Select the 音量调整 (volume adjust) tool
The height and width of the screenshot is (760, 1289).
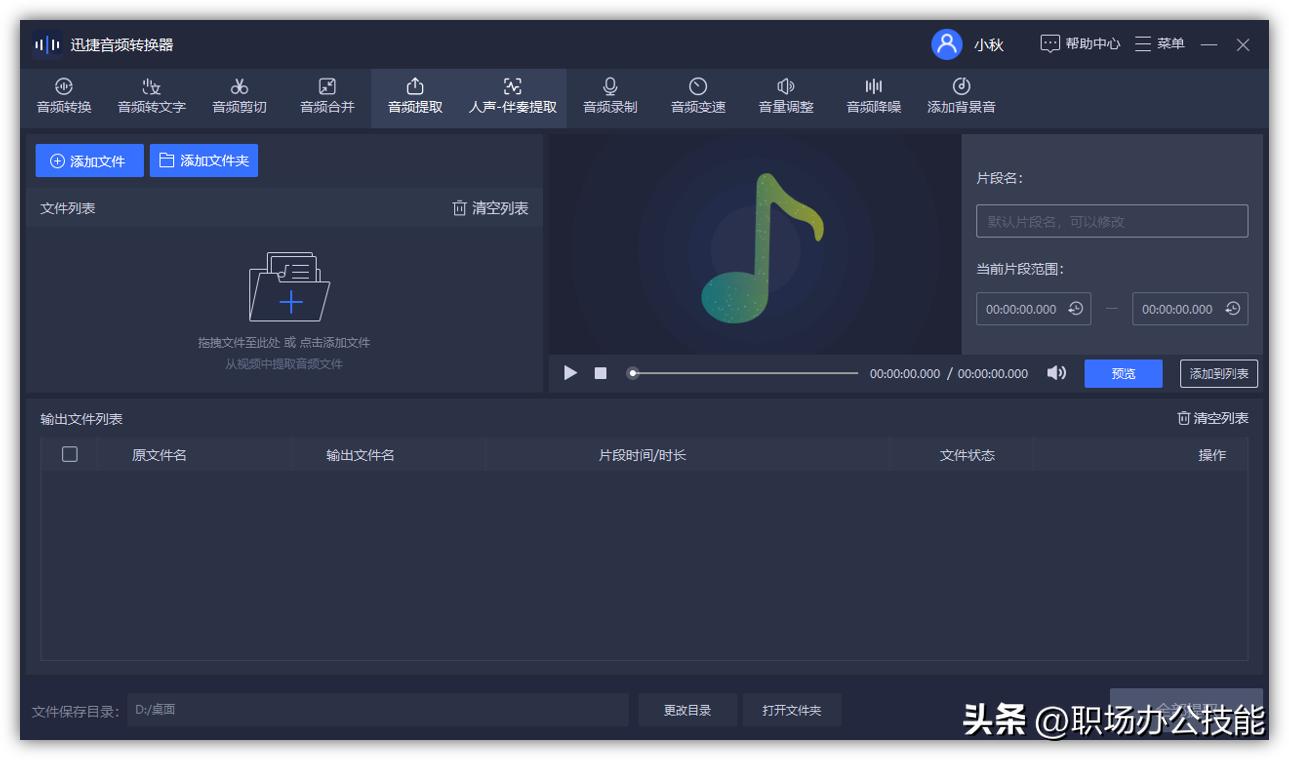coord(785,96)
